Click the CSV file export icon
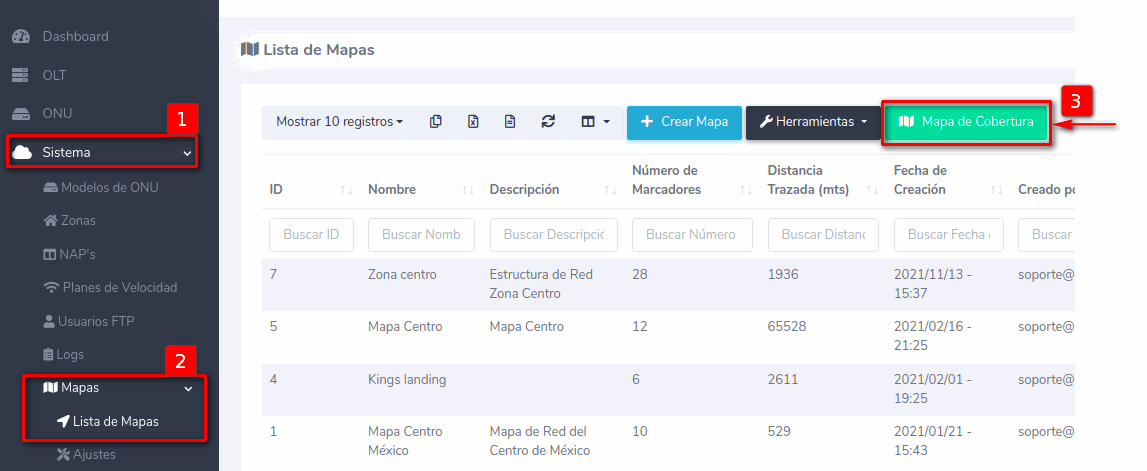This screenshot has height=471, width=1147. tap(510, 122)
